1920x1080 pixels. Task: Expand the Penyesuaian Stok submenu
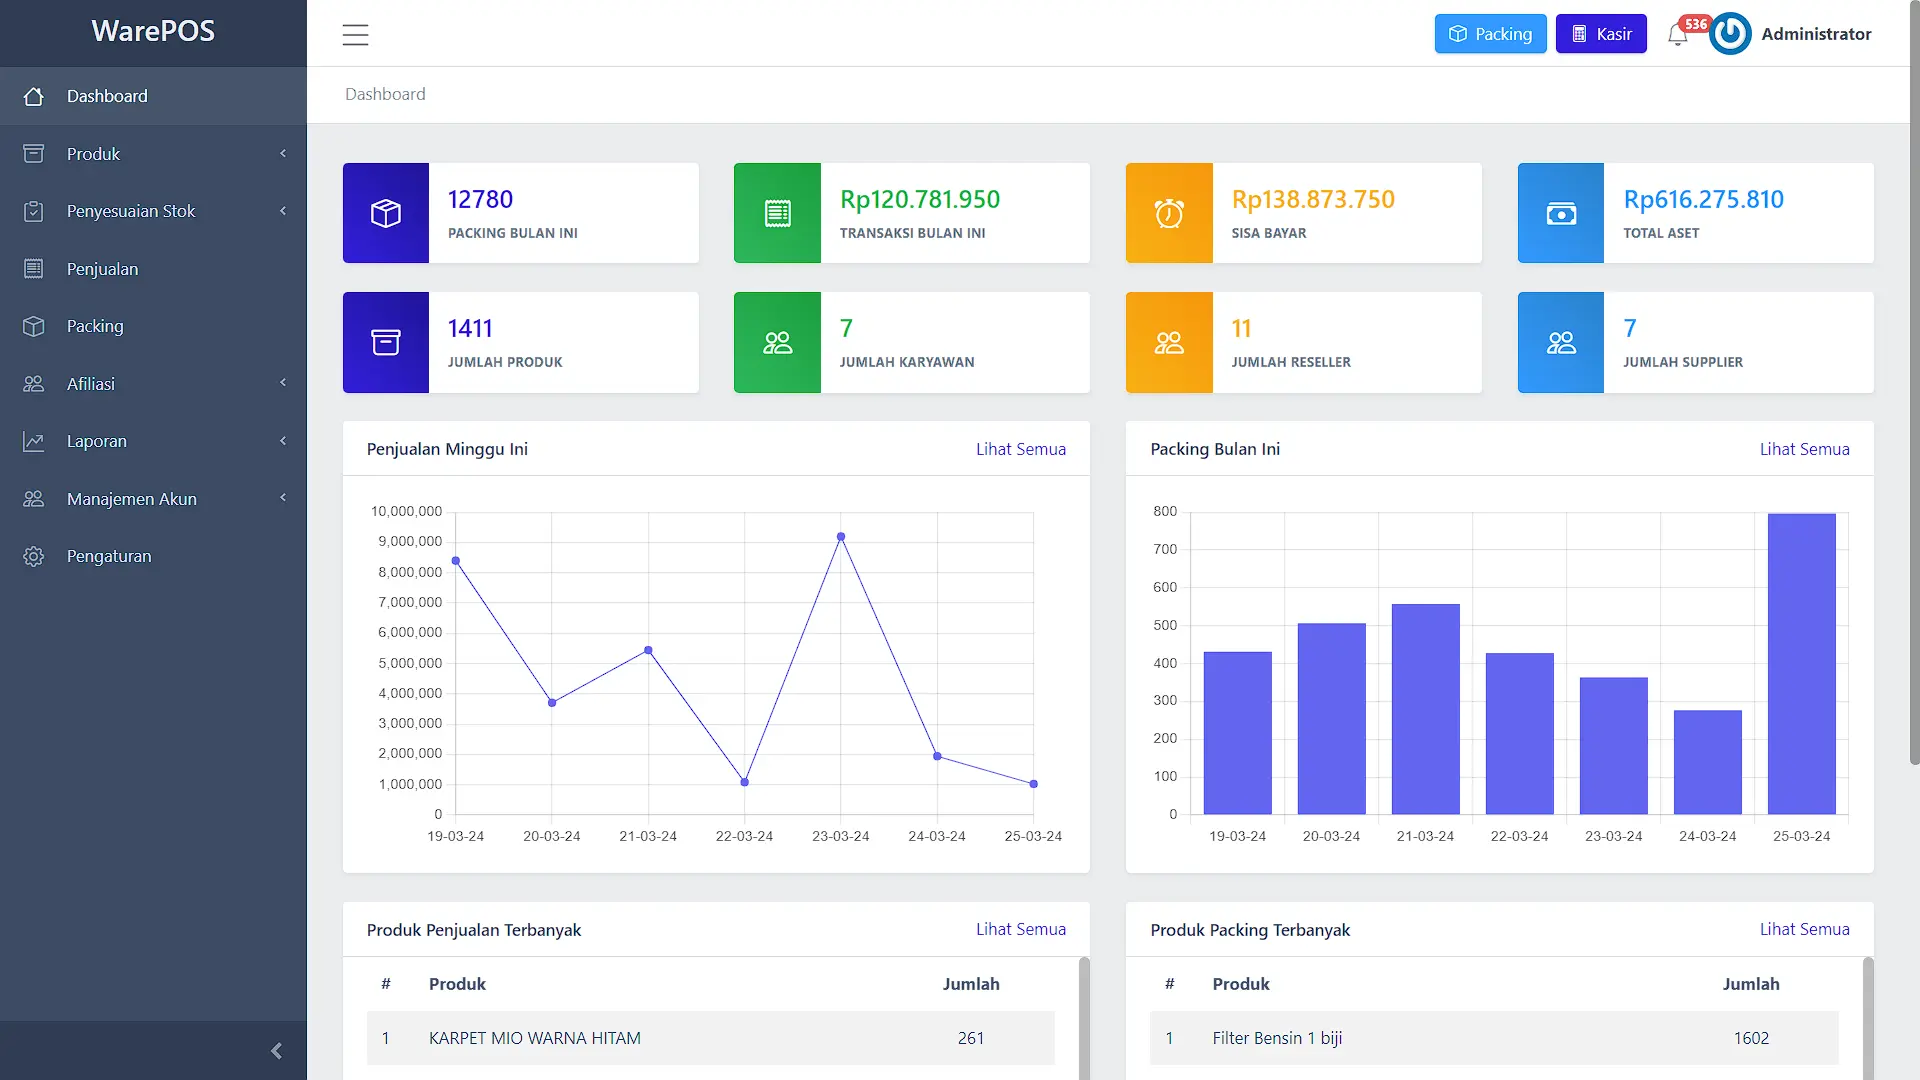pos(153,211)
